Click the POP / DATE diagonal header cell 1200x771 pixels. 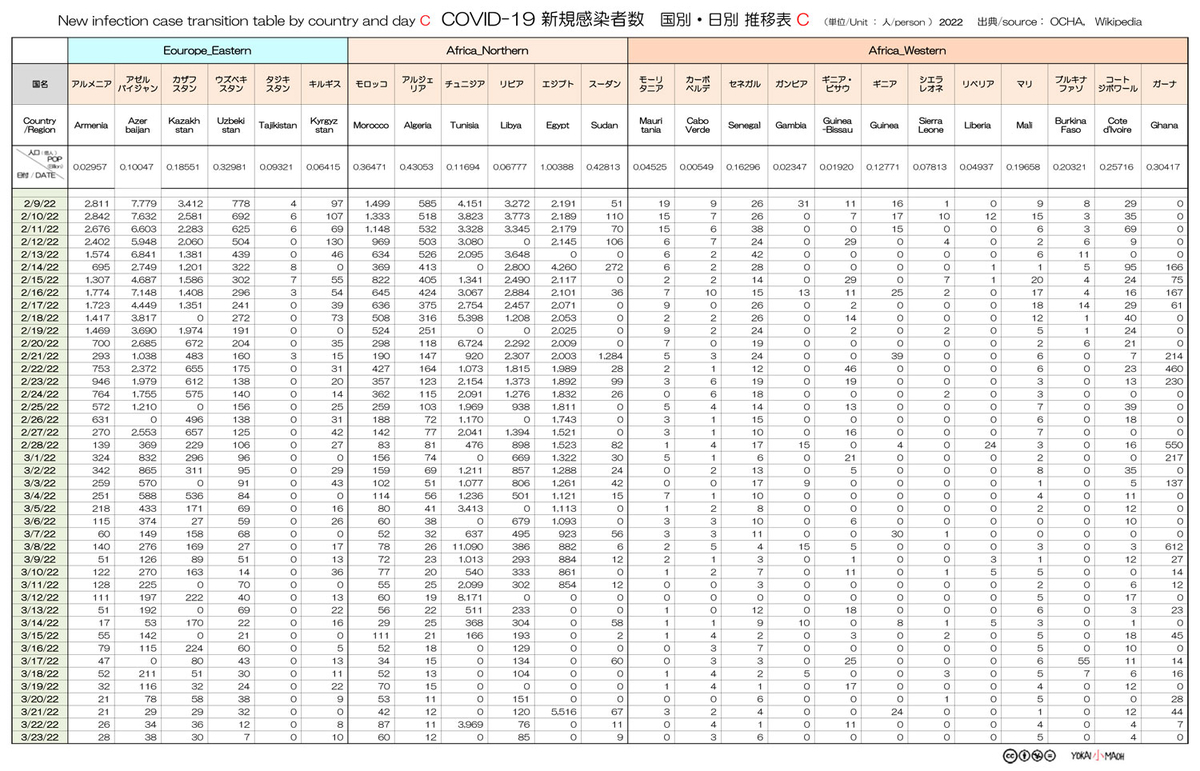coord(39,166)
